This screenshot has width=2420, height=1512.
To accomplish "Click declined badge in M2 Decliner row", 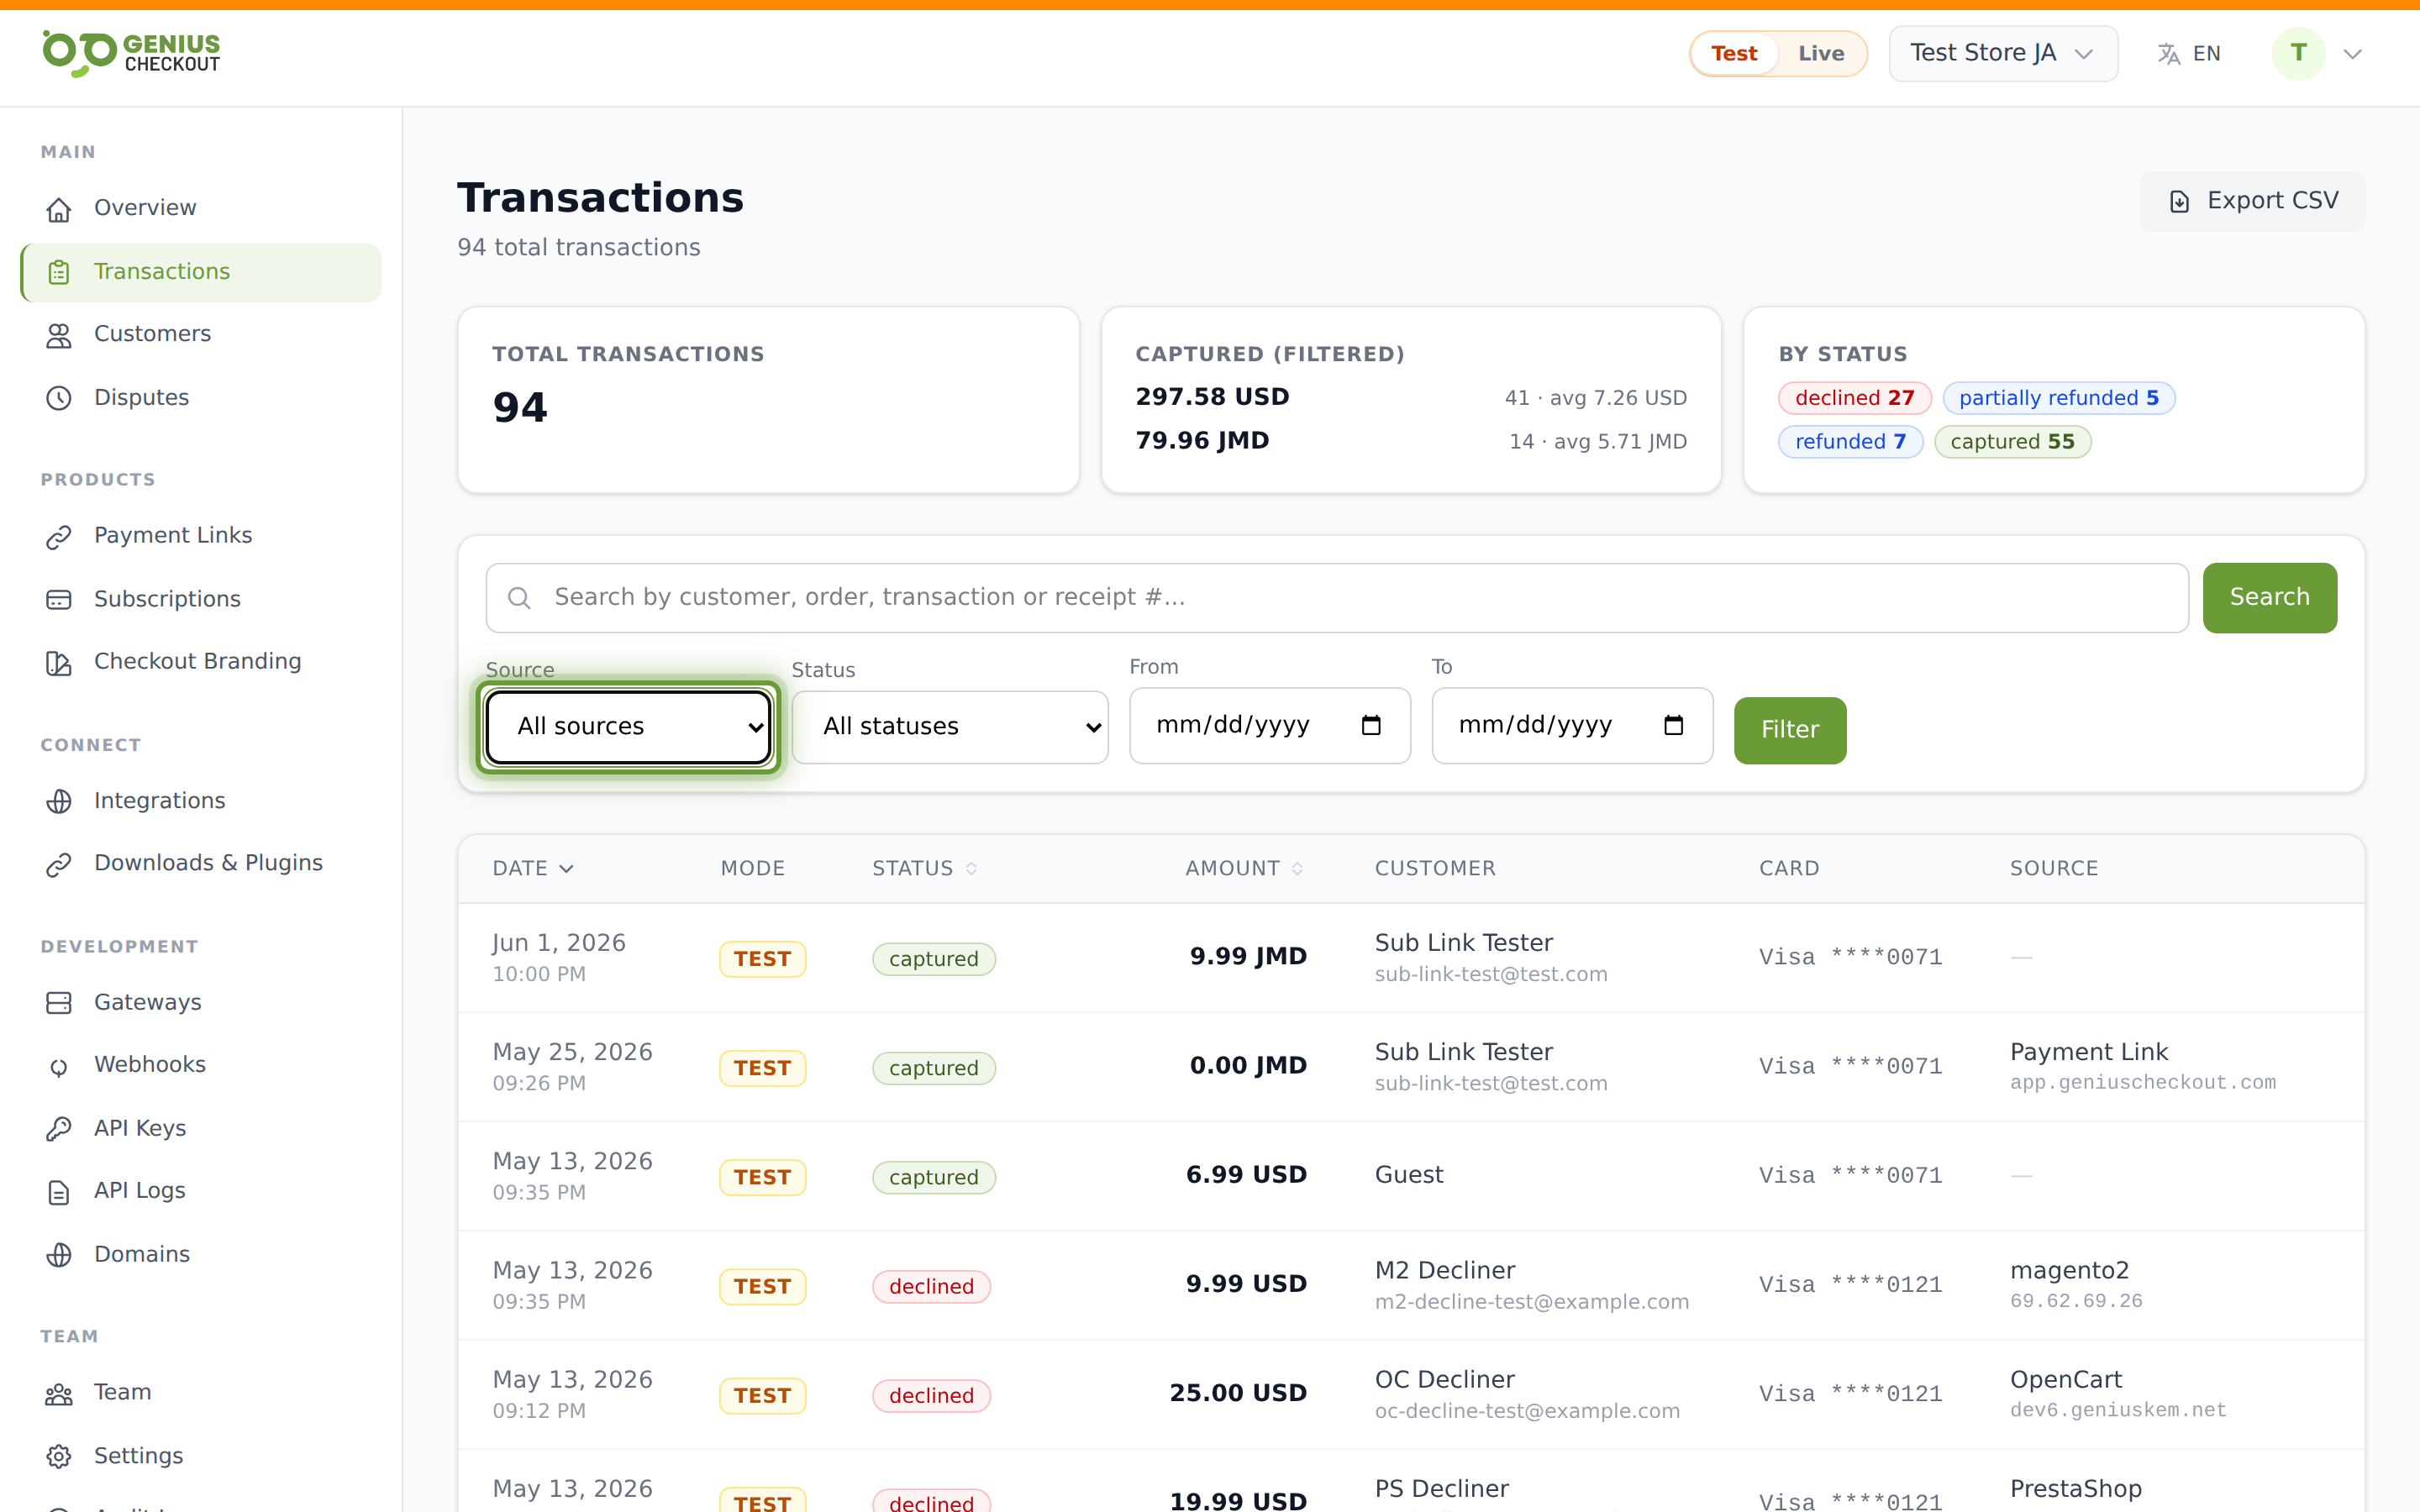I will click(931, 1287).
